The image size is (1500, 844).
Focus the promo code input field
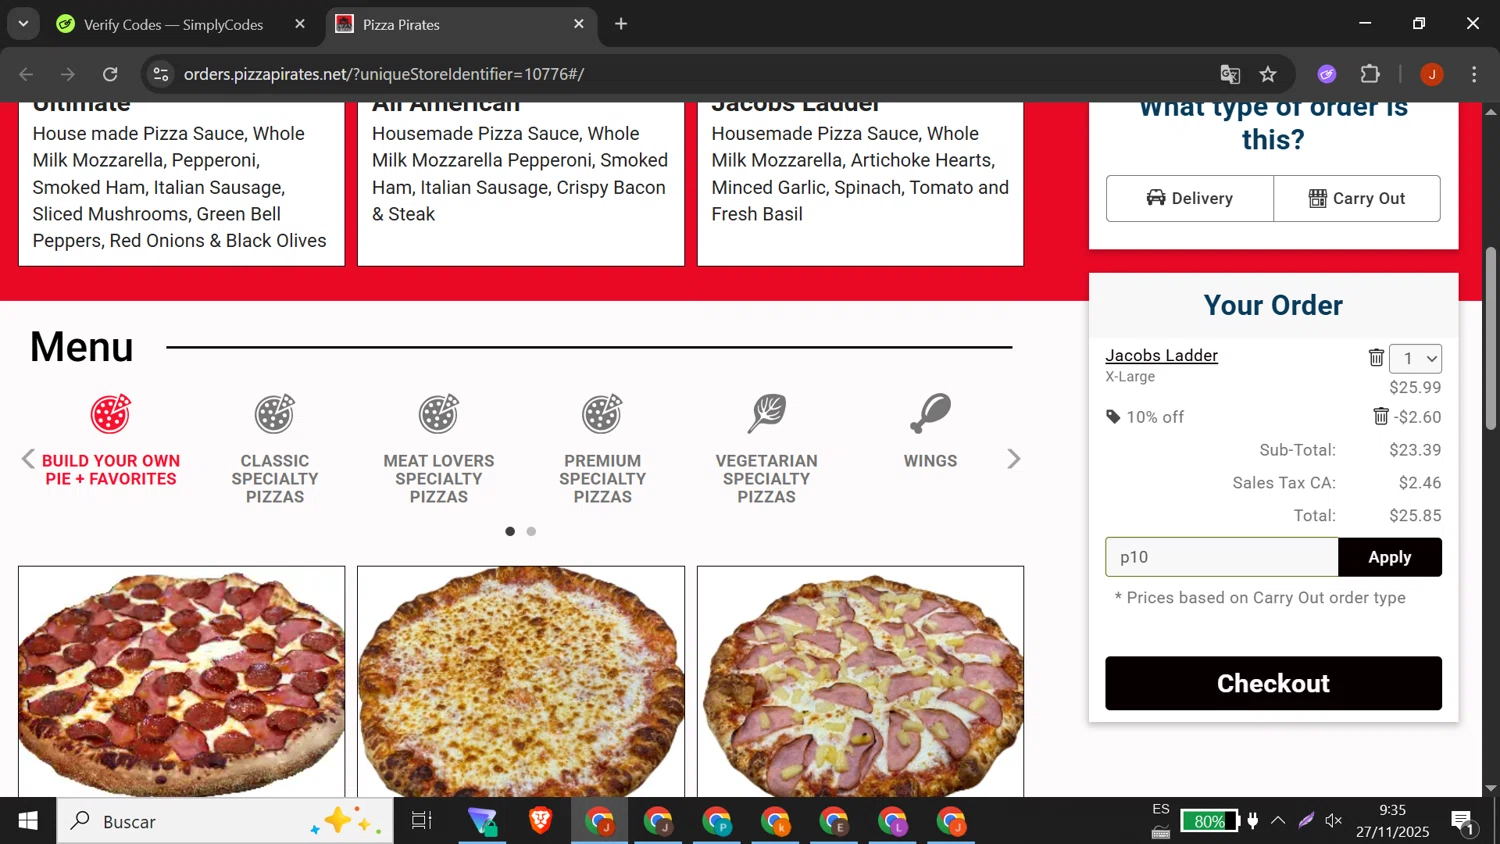(x=1221, y=557)
